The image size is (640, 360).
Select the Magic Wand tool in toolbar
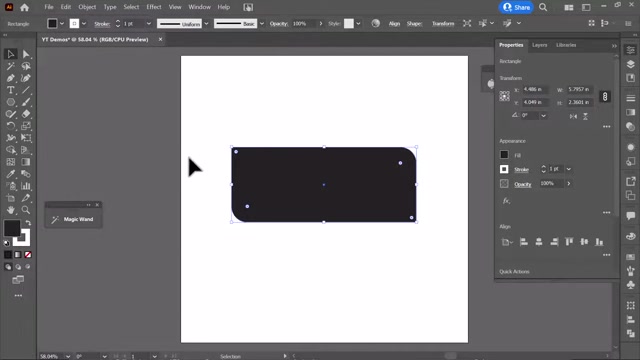11,66
